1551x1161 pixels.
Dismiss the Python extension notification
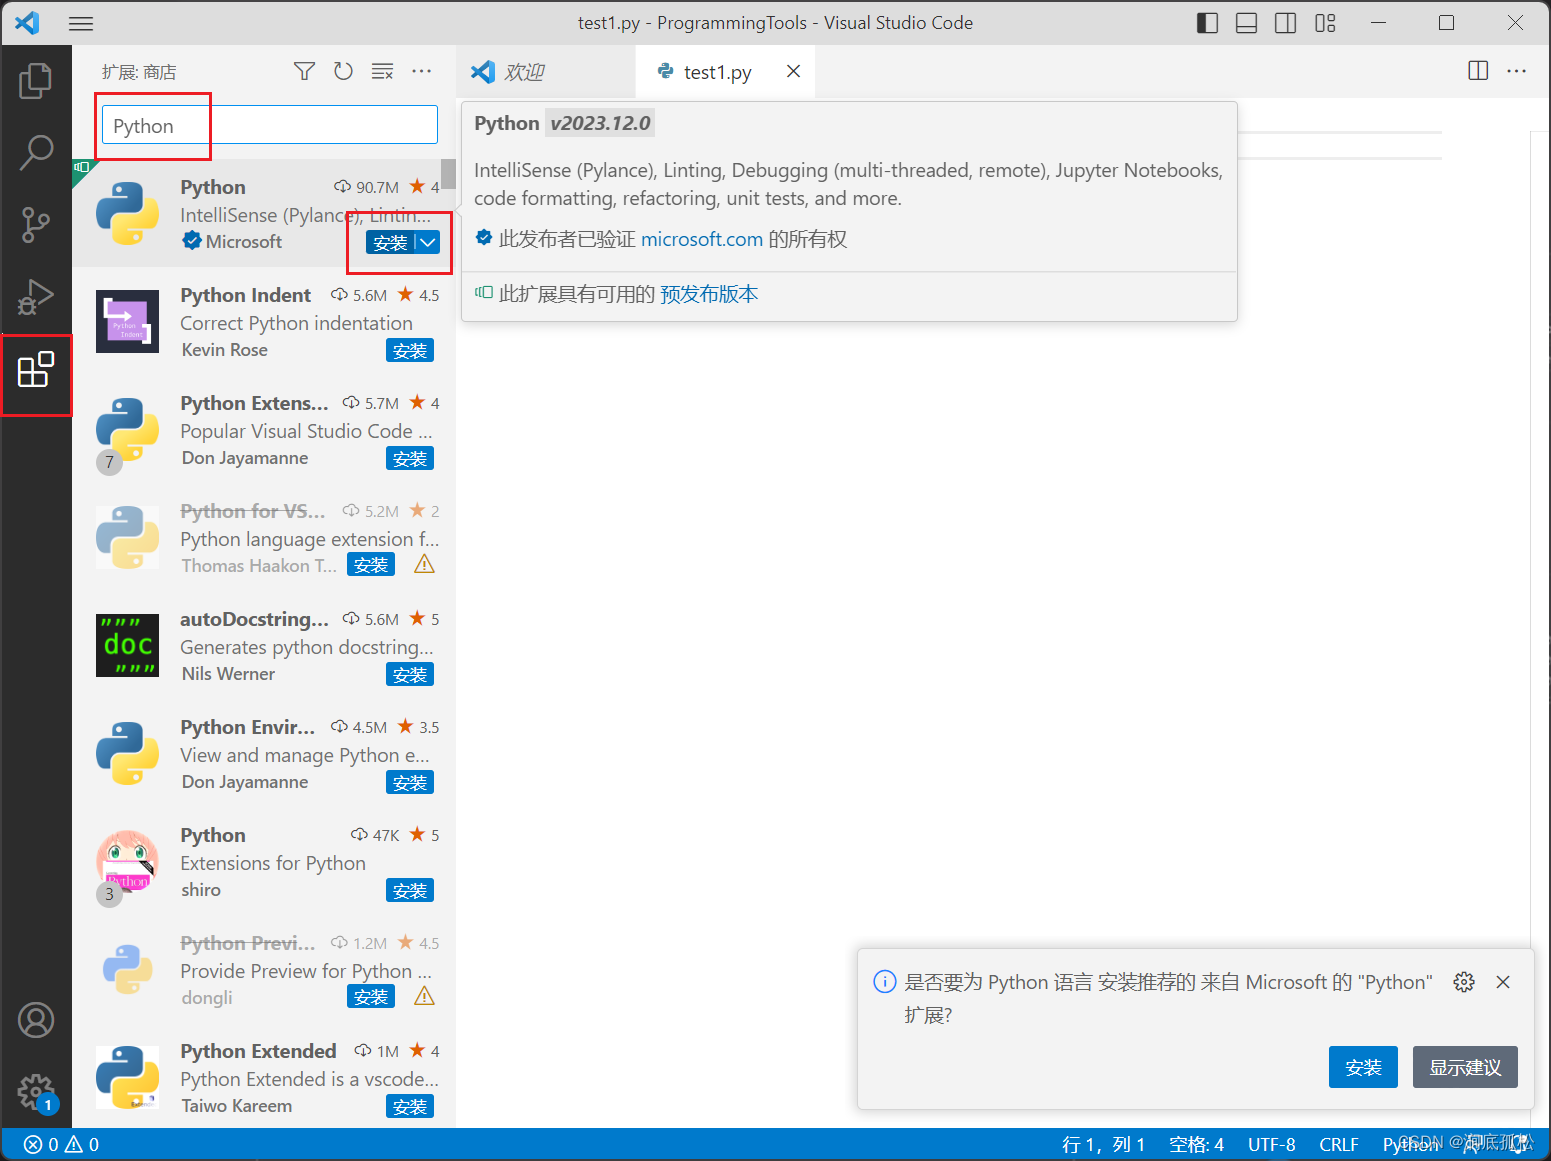1503,982
